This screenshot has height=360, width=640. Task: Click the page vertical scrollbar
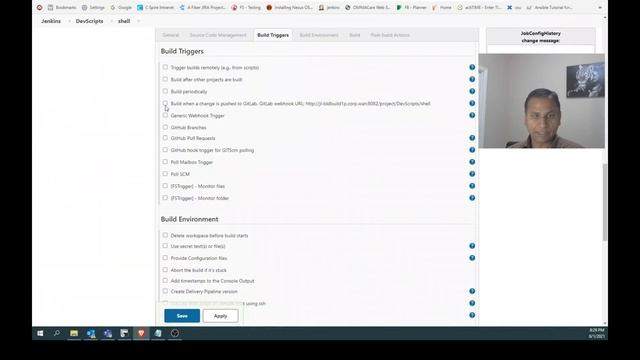coord(605,202)
